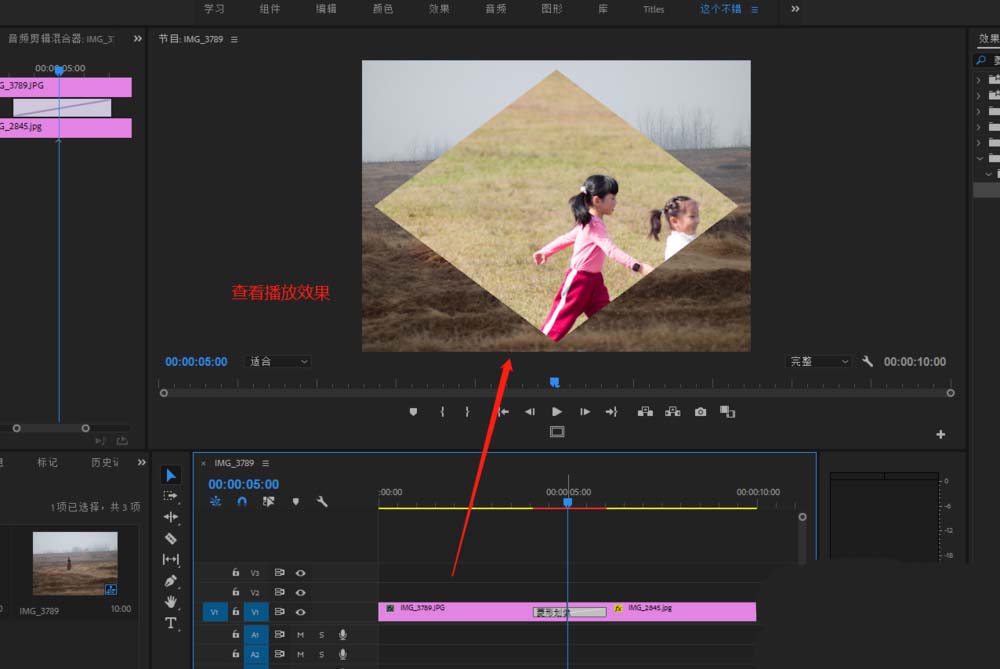
Task: Toggle V1 track visibility eye
Action: point(300,612)
